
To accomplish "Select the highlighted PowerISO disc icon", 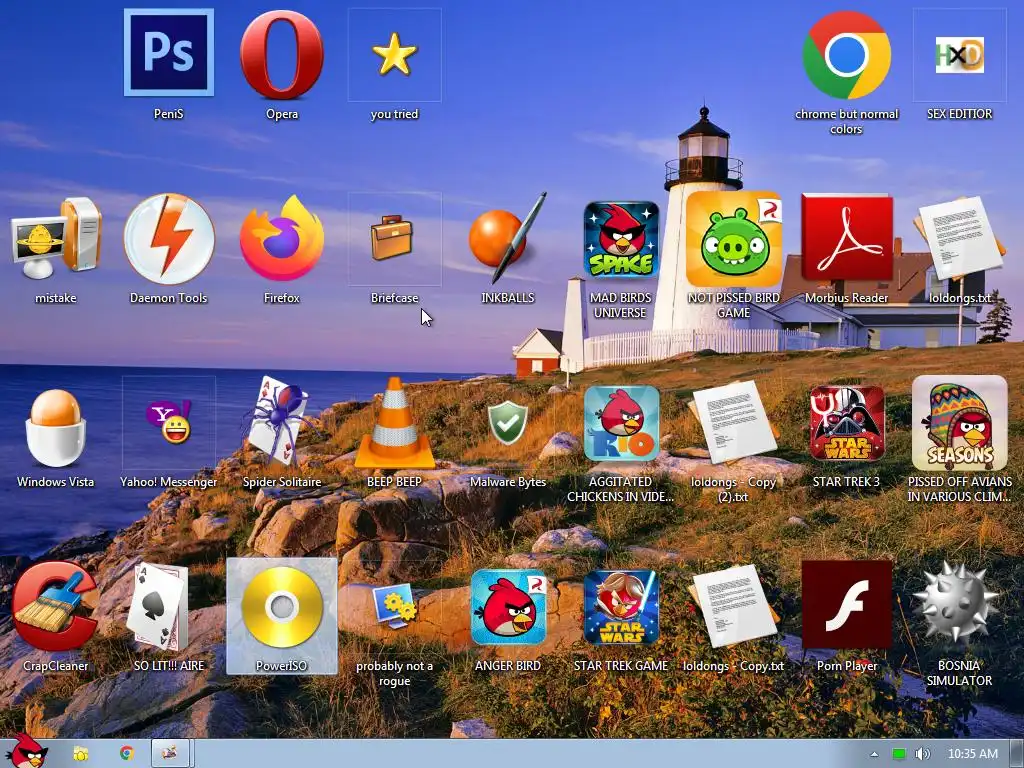I will point(281,607).
